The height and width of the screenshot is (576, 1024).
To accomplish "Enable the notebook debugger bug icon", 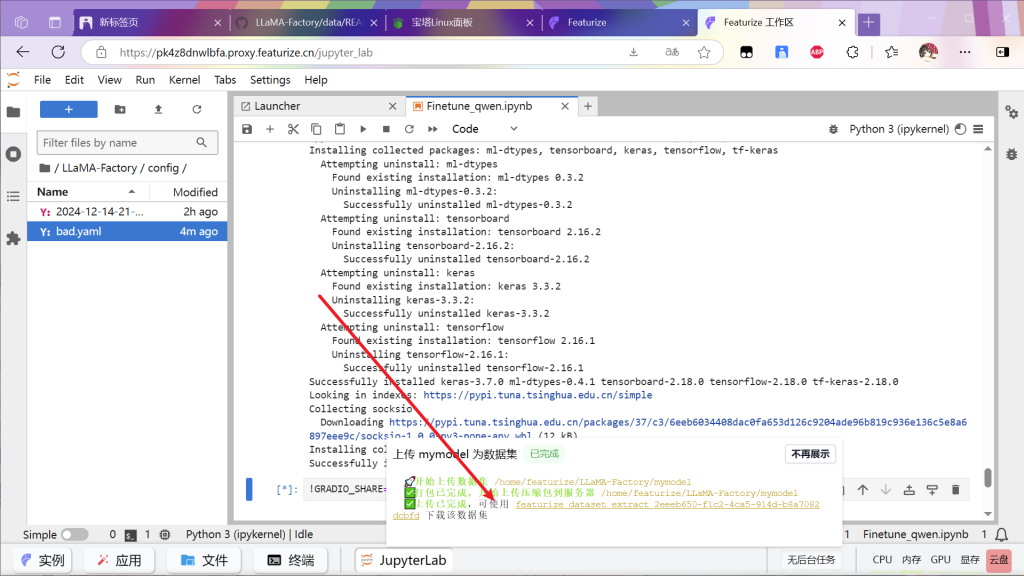I will click(x=1011, y=154).
